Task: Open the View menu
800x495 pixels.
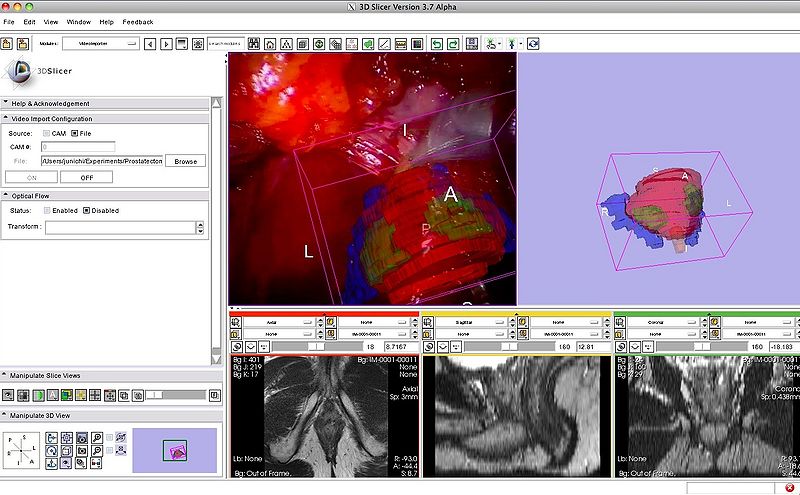Action: [x=51, y=22]
